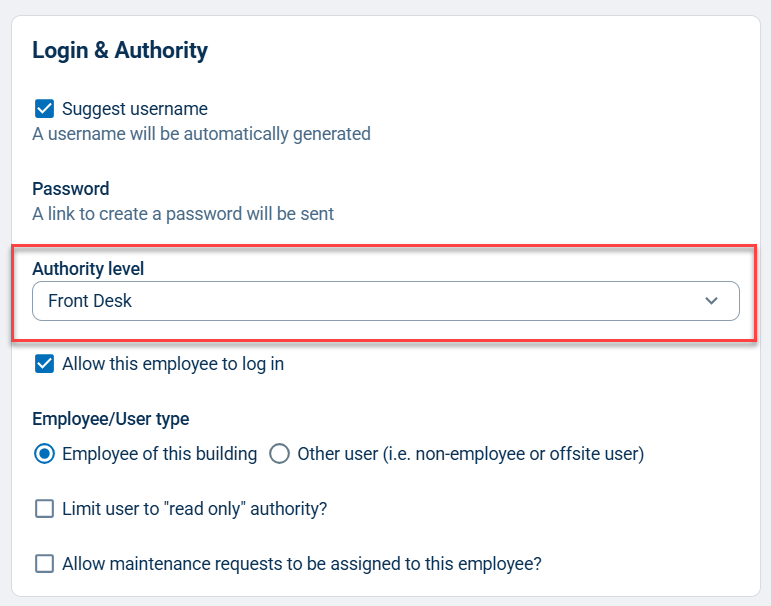This screenshot has height=606, width=771.
Task: Check Allow maintenance requests assignment checkbox
Action: (x=44, y=564)
